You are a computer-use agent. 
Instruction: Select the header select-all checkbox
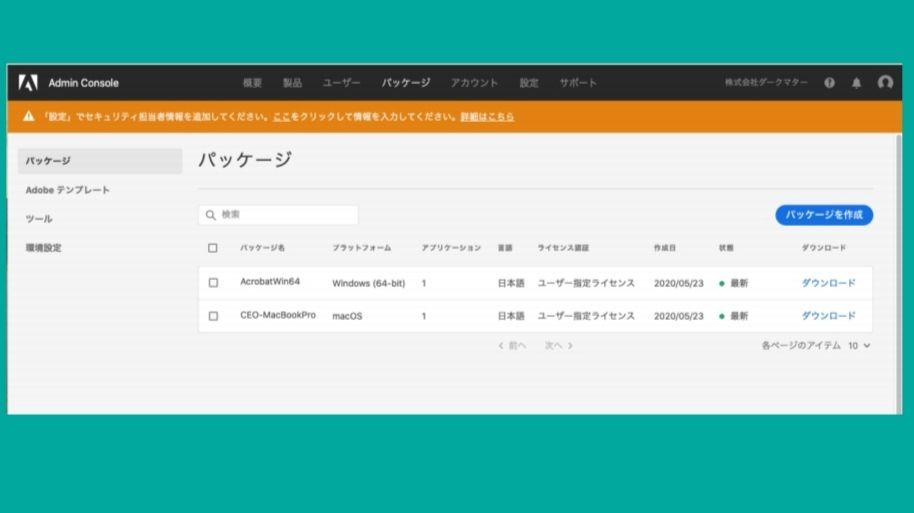pyautogui.click(x=213, y=248)
